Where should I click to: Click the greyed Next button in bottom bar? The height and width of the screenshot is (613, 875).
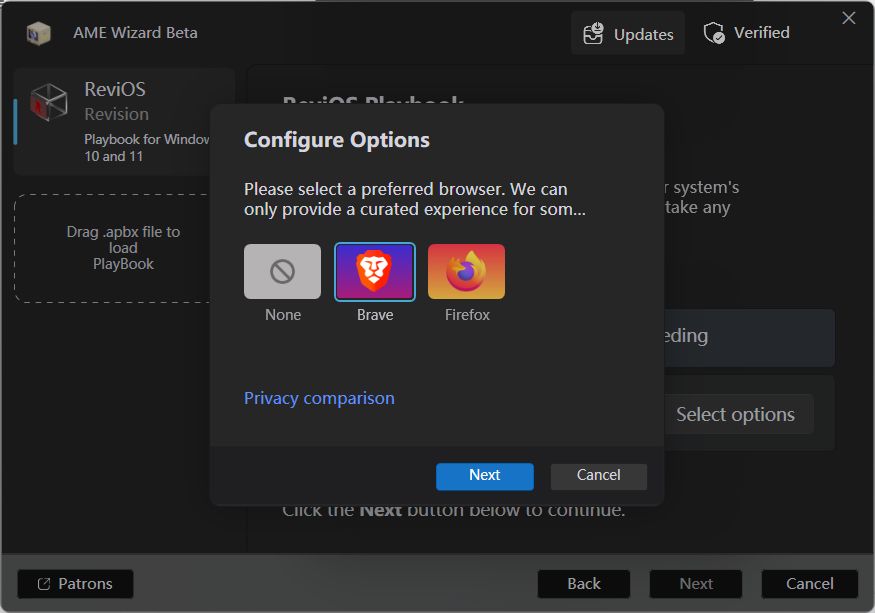point(696,584)
